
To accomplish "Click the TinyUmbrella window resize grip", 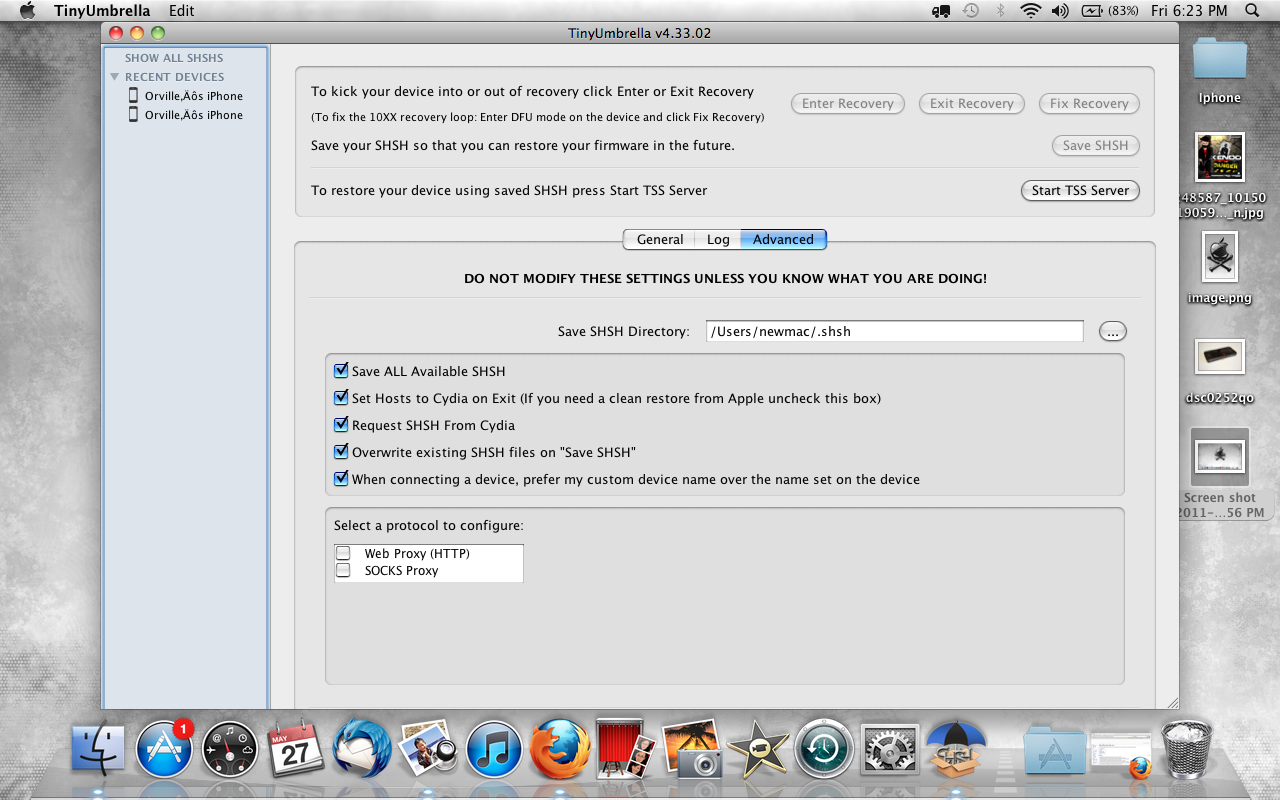I will 1171,702.
